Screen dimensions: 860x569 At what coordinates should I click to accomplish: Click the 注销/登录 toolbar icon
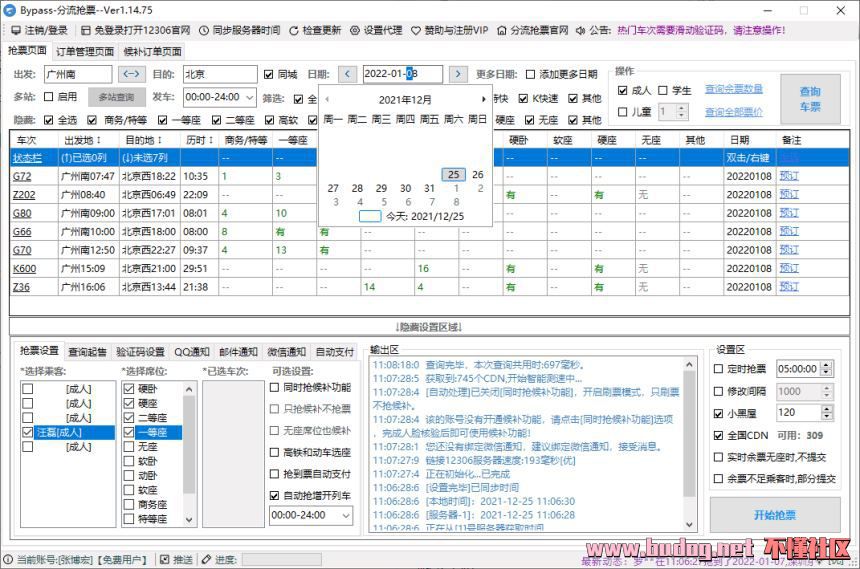pos(16,30)
